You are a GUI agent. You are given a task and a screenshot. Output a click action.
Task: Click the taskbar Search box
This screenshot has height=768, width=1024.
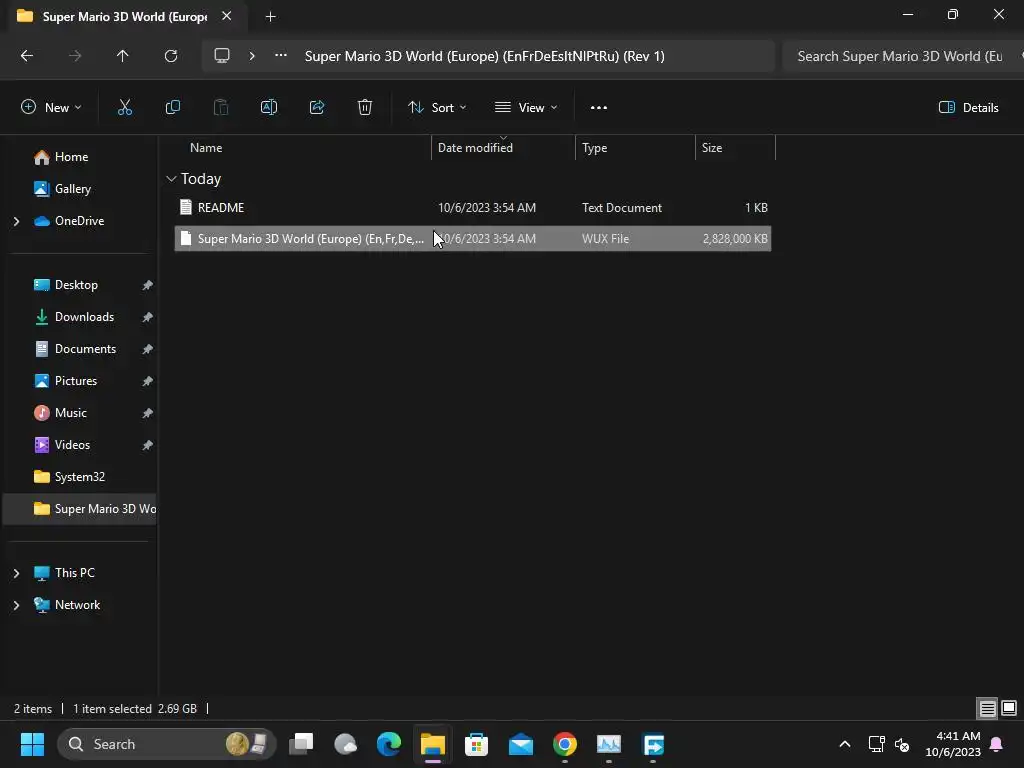167,744
